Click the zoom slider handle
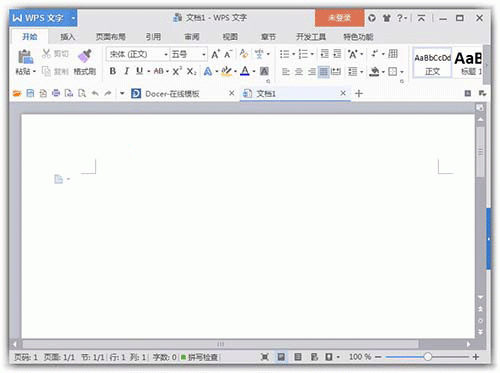The height and width of the screenshot is (373, 500). 428,357
